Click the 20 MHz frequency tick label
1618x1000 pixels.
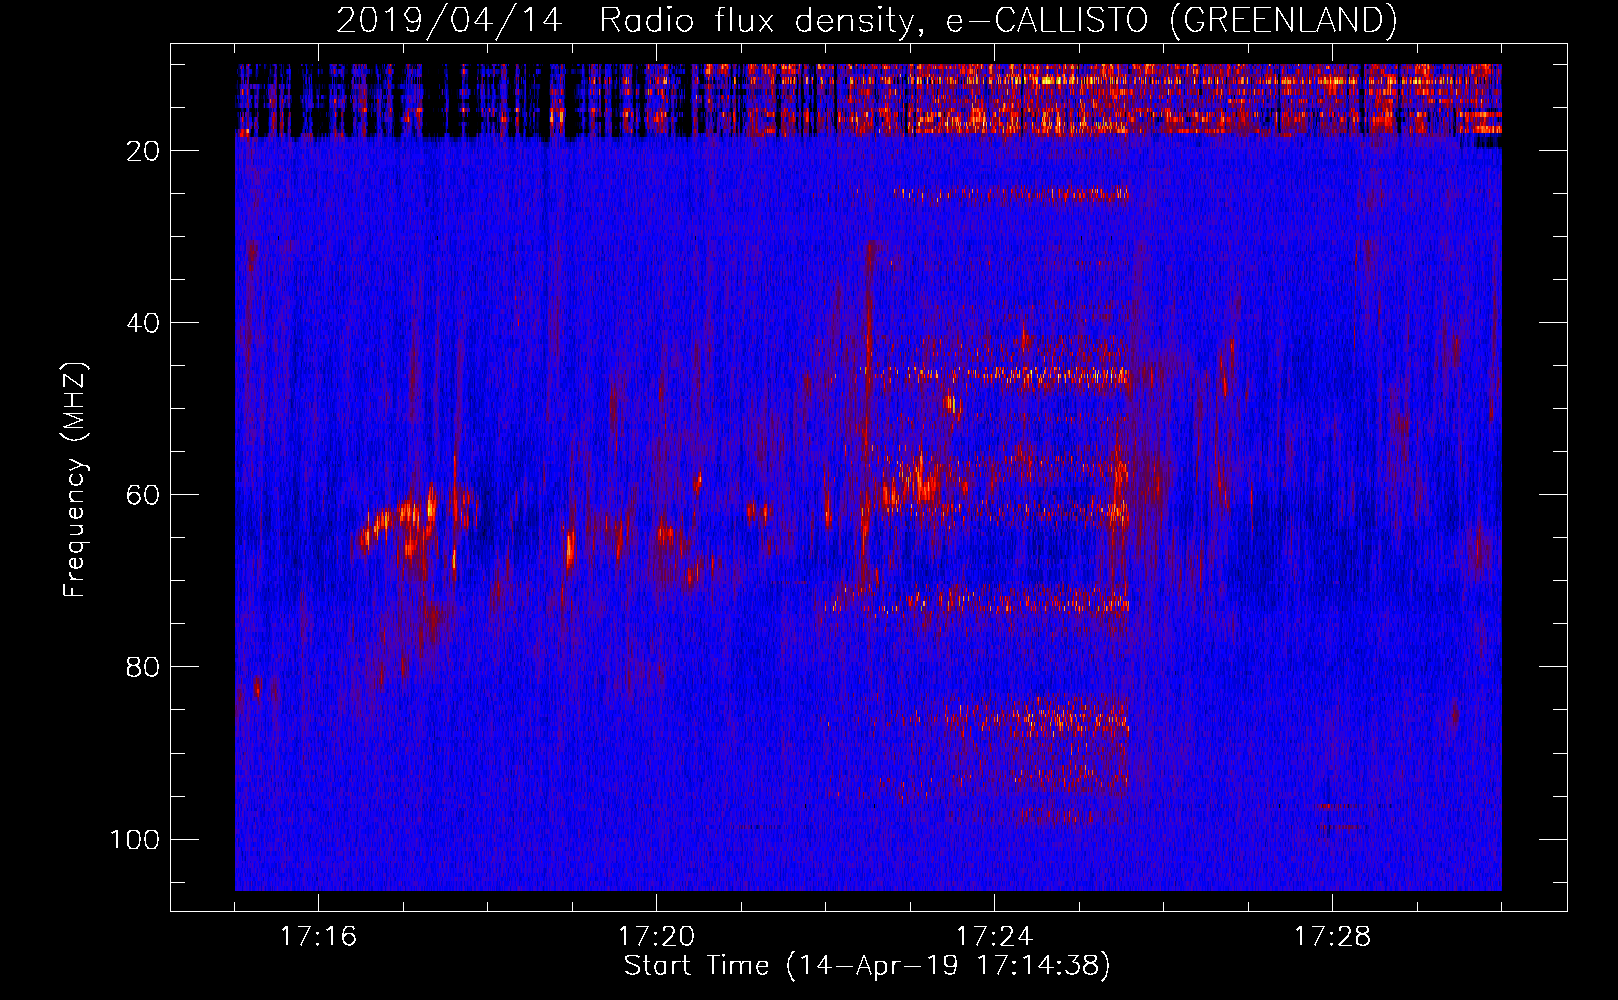pos(144,151)
